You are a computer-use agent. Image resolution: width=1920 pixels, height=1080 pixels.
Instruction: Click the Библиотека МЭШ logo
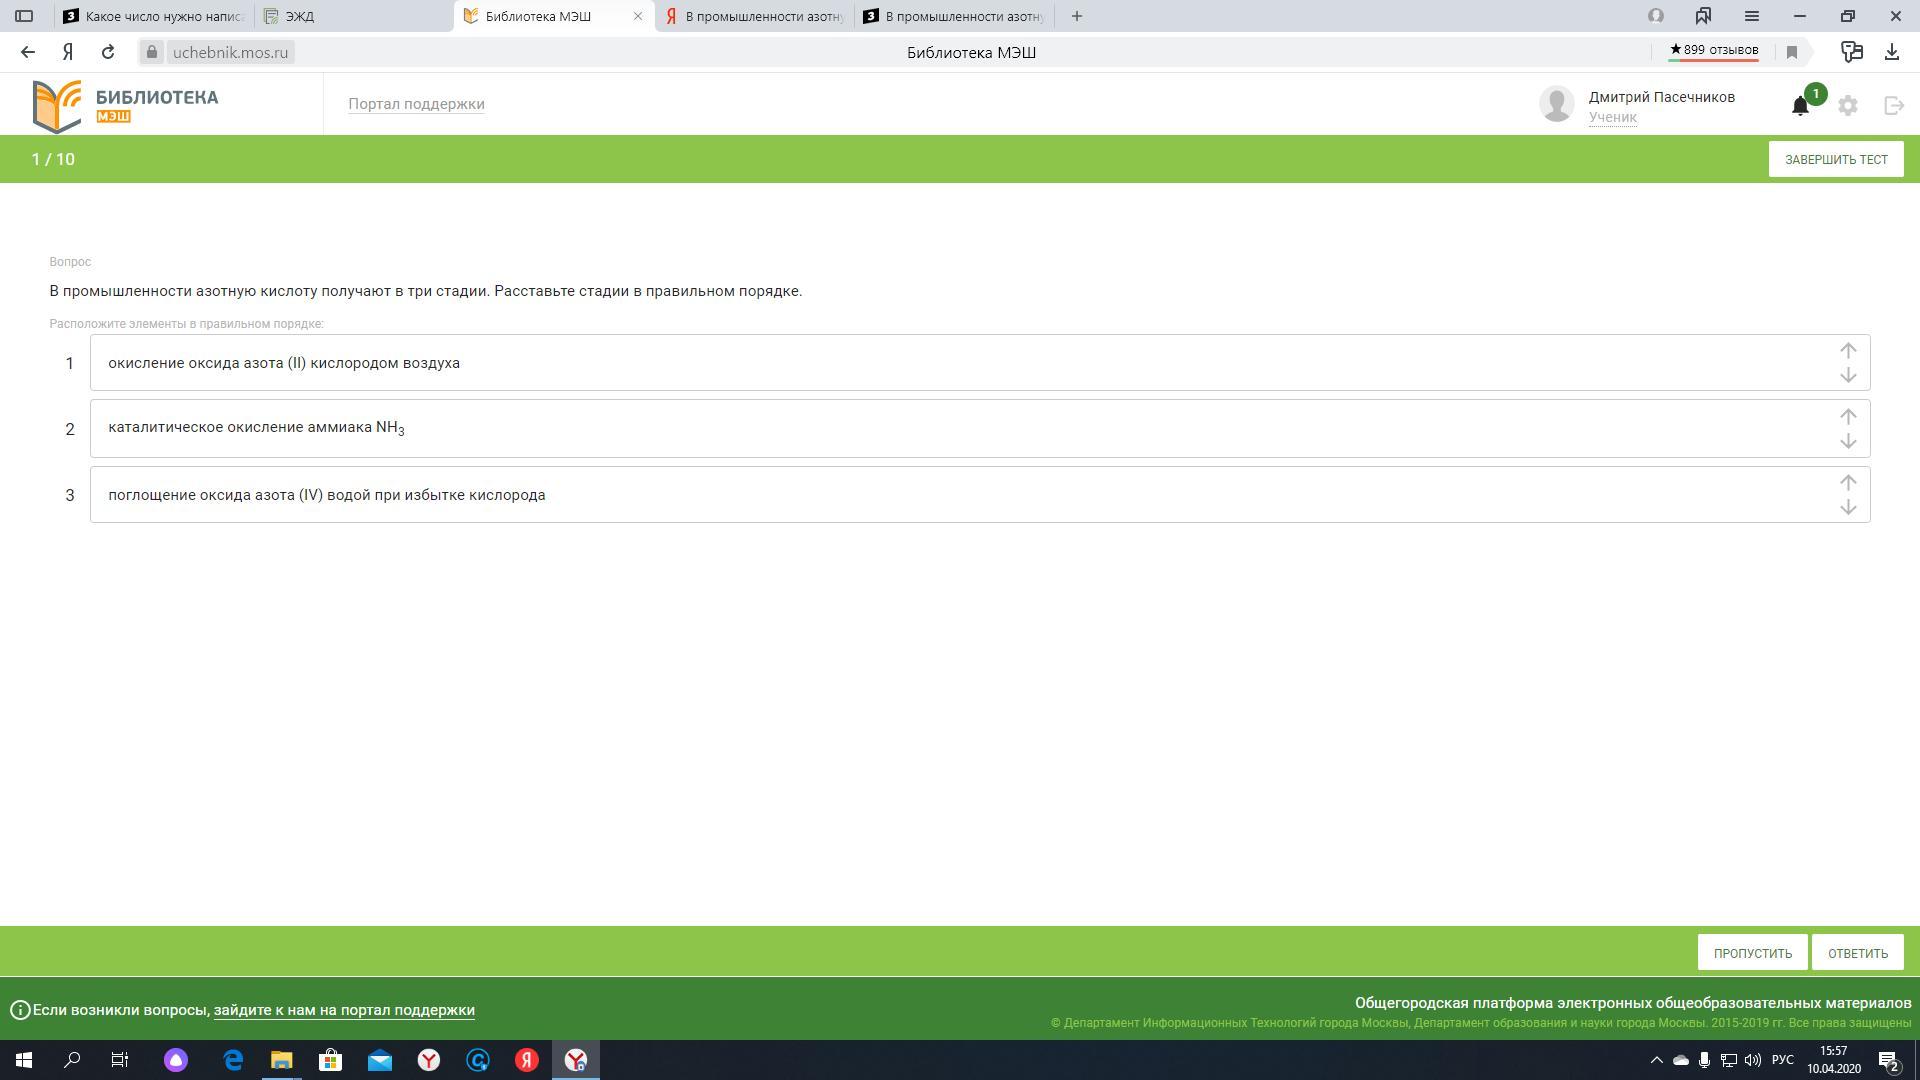pyautogui.click(x=126, y=105)
